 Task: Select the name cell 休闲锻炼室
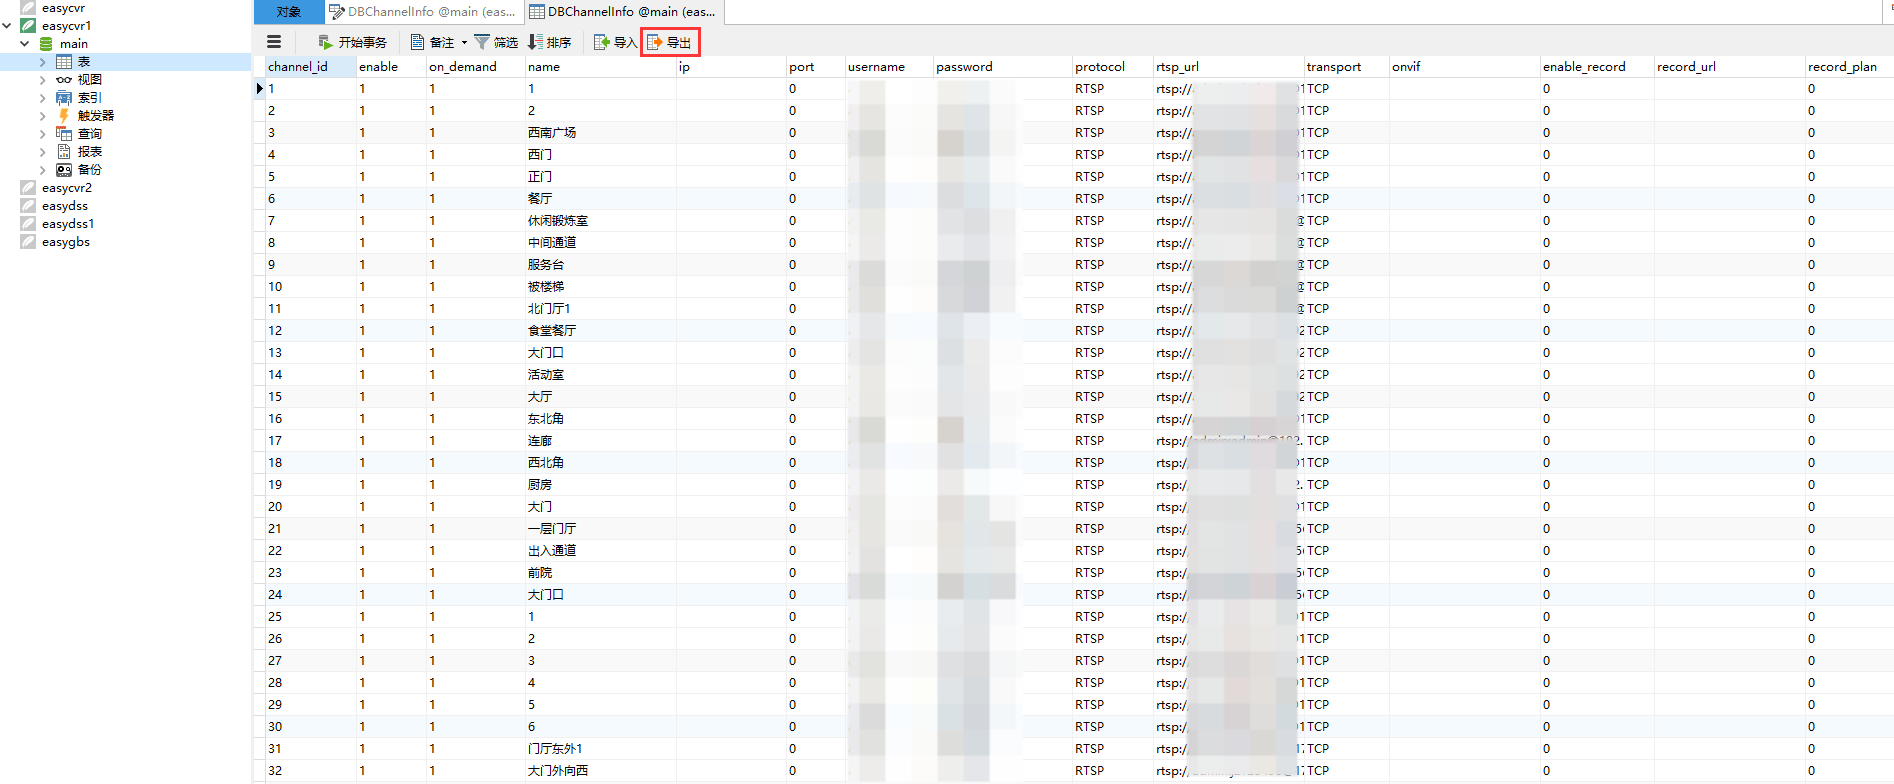pos(601,221)
